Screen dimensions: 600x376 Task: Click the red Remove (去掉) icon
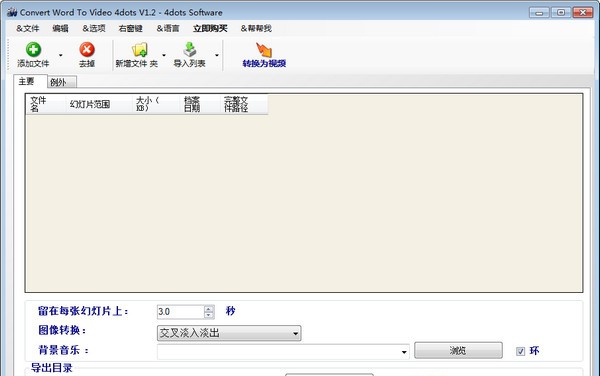click(87, 49)
